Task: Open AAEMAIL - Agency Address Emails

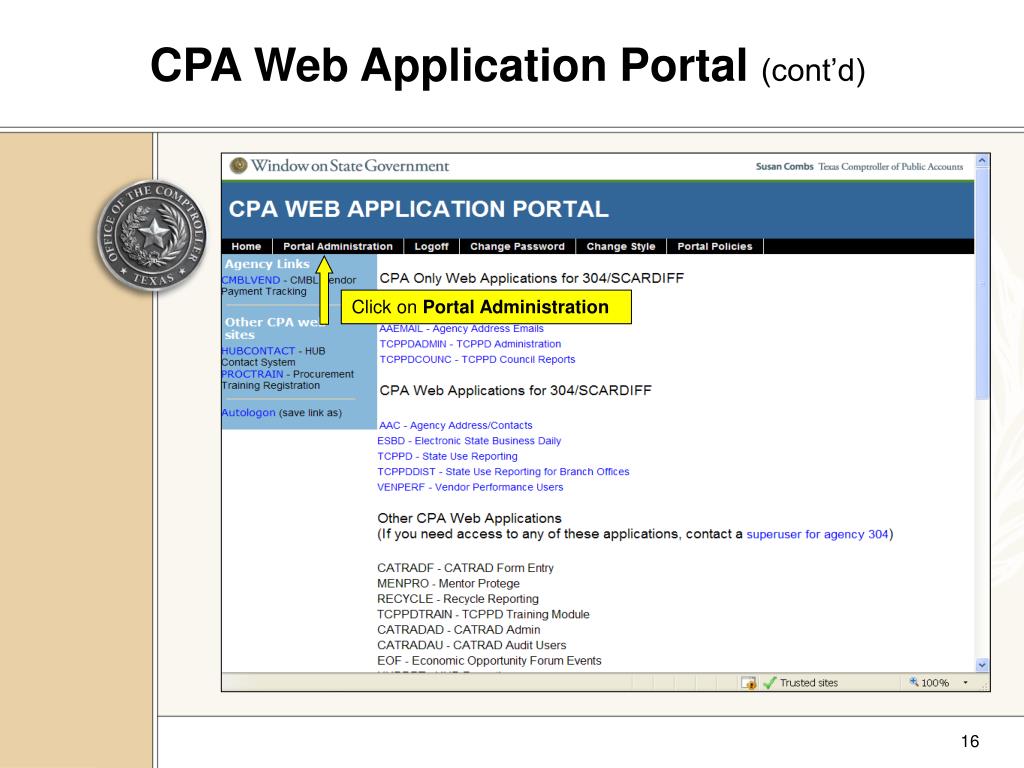Action: tap(461, 328)
